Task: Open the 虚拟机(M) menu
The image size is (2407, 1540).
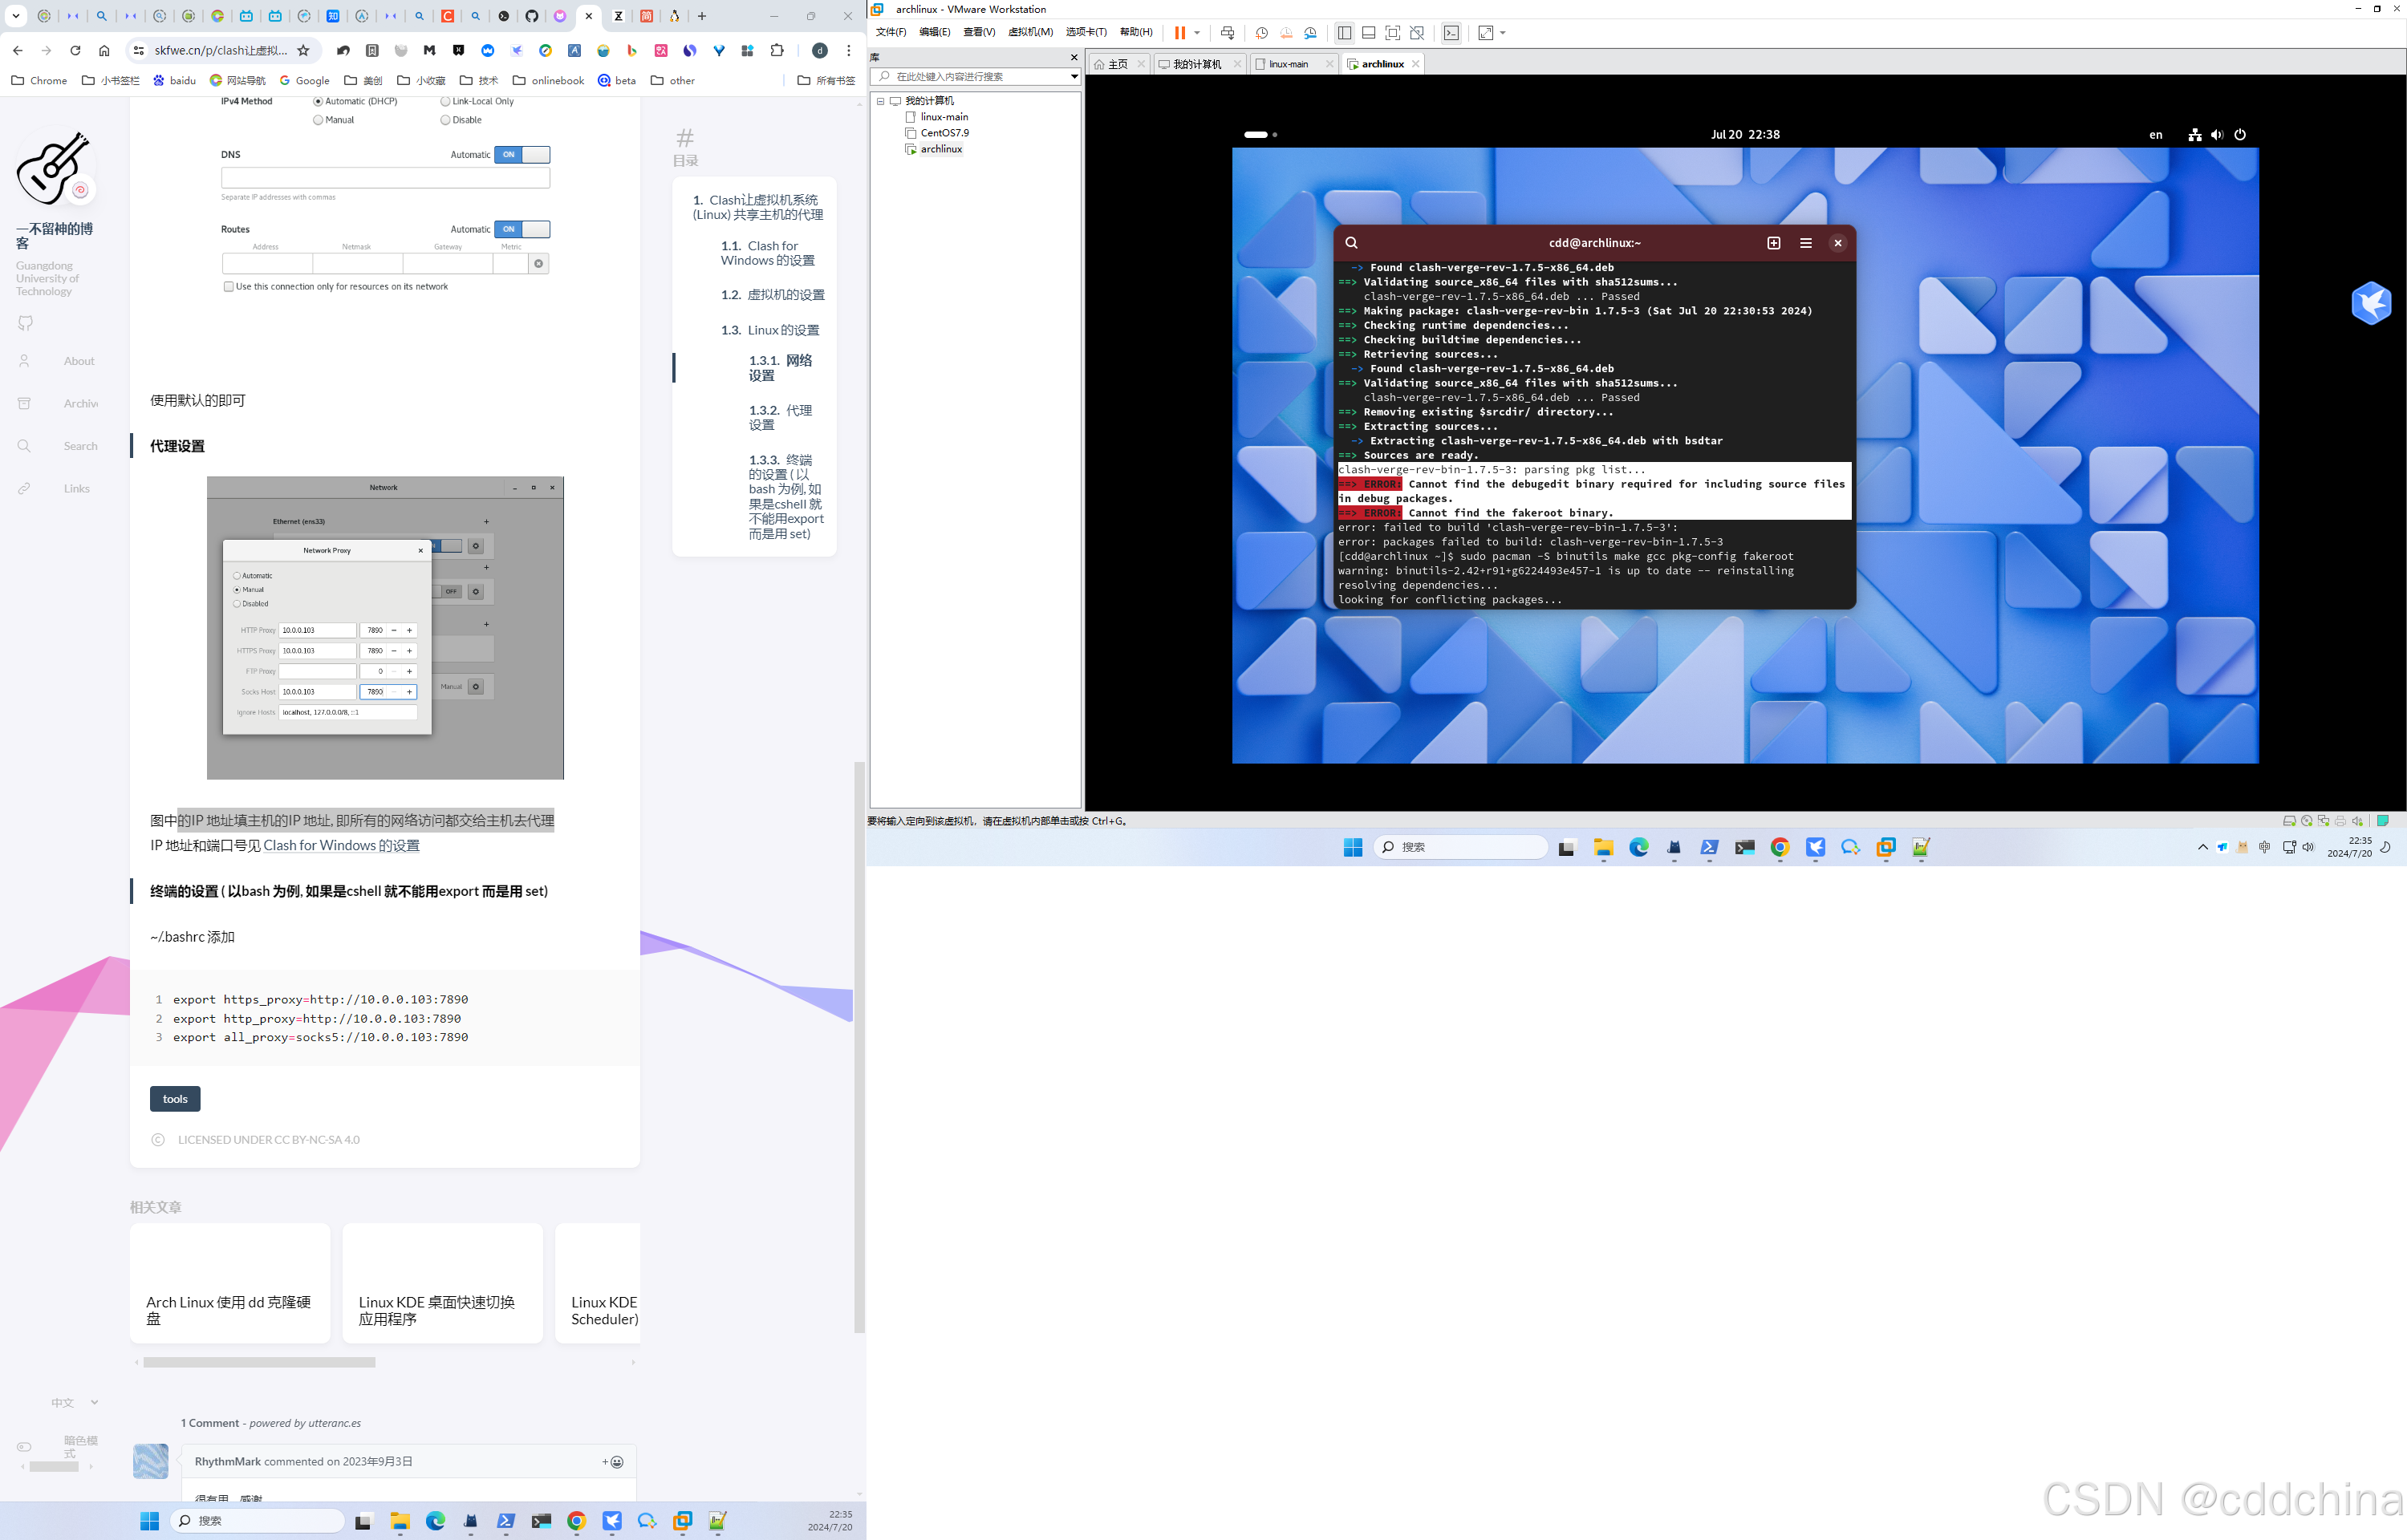Action: 1030,32
